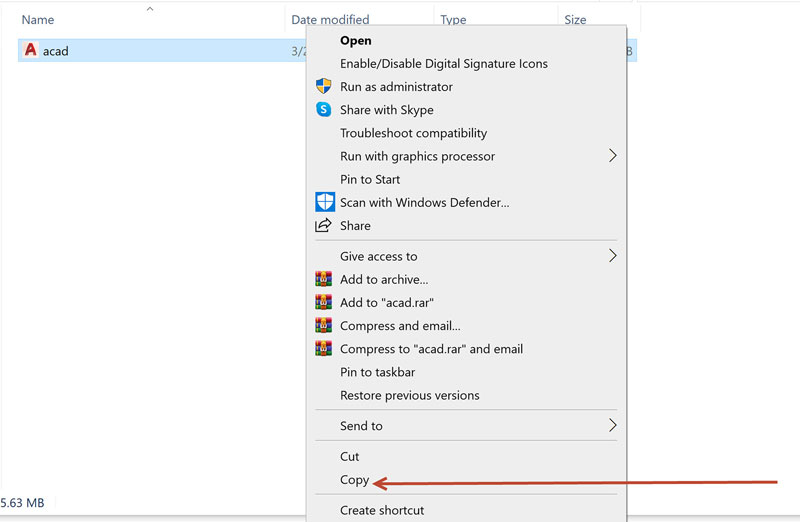This screenshot has height=522, width=800.
Task: Sort by the Date modified column header
Action: point(330,19)
